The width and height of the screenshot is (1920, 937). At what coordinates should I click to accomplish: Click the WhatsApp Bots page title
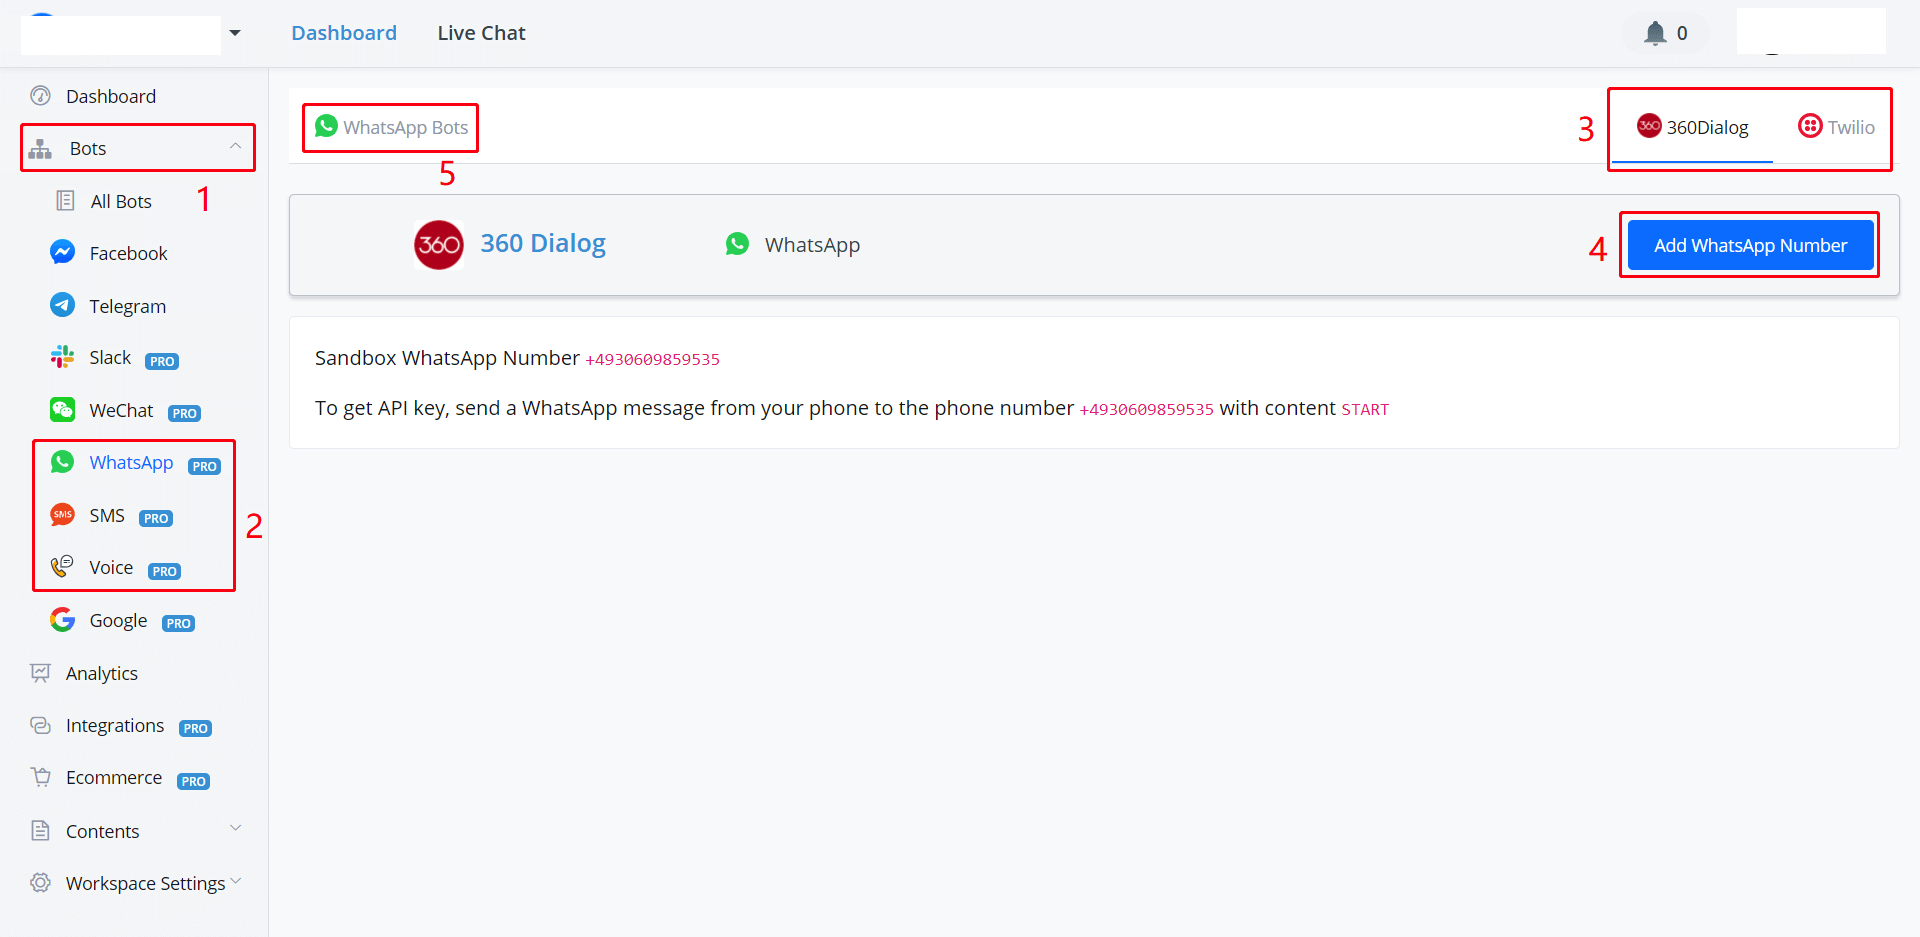[x=405, y=127]
